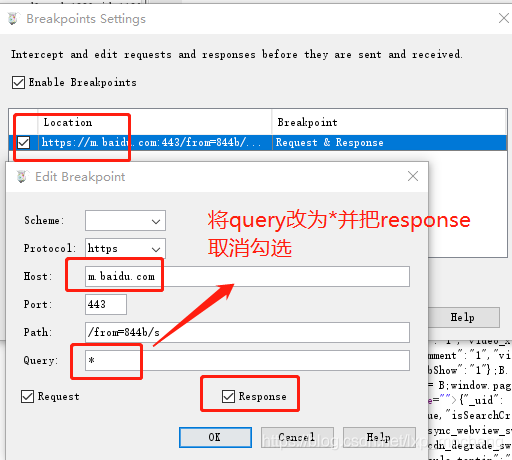
Task: Untick the Response checkbox in Edit Breakpoint
Action: tap(228, 396)
